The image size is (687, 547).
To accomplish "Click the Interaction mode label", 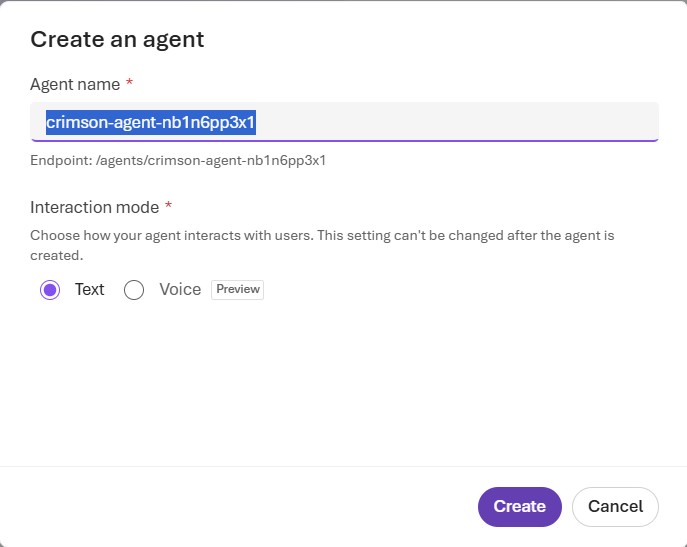I will 95,207.
